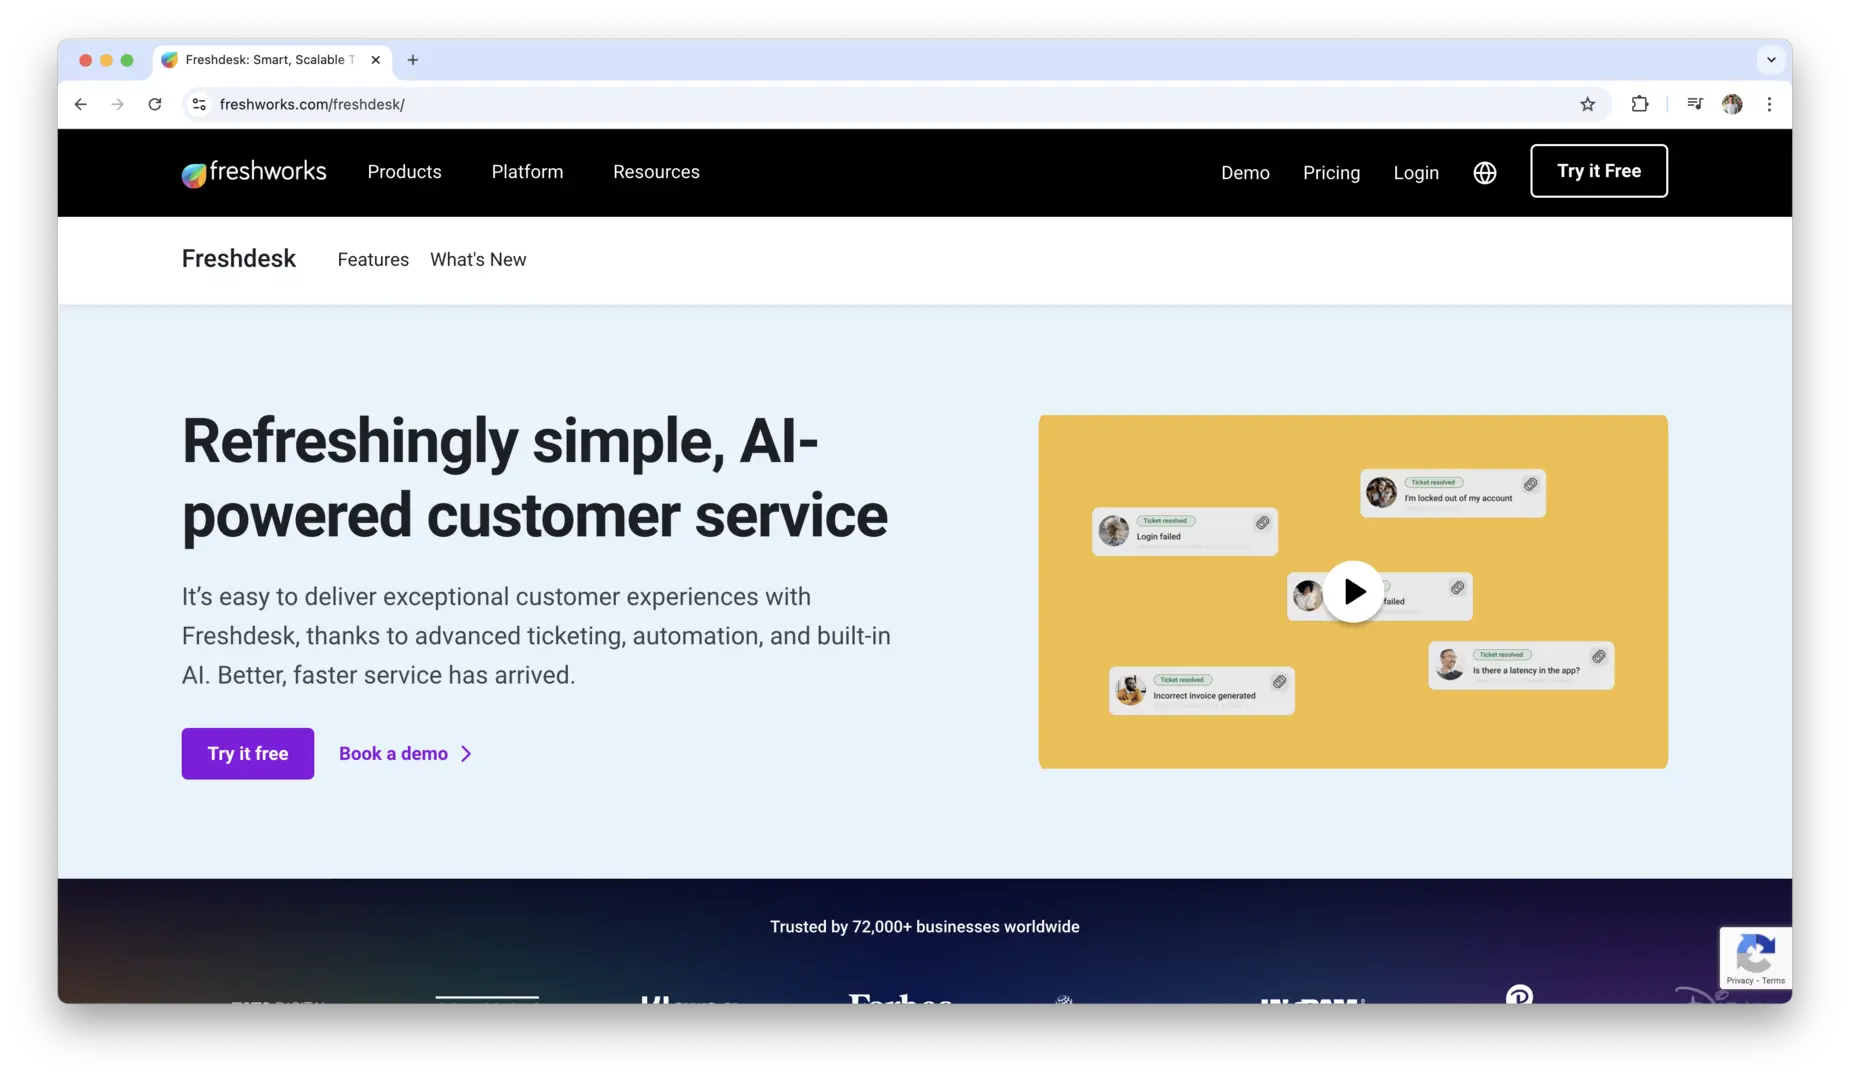This screenshot has height=1080, width=1850.
Task: Expand the tab search dropdown arrow
Action: (1771, 60)
